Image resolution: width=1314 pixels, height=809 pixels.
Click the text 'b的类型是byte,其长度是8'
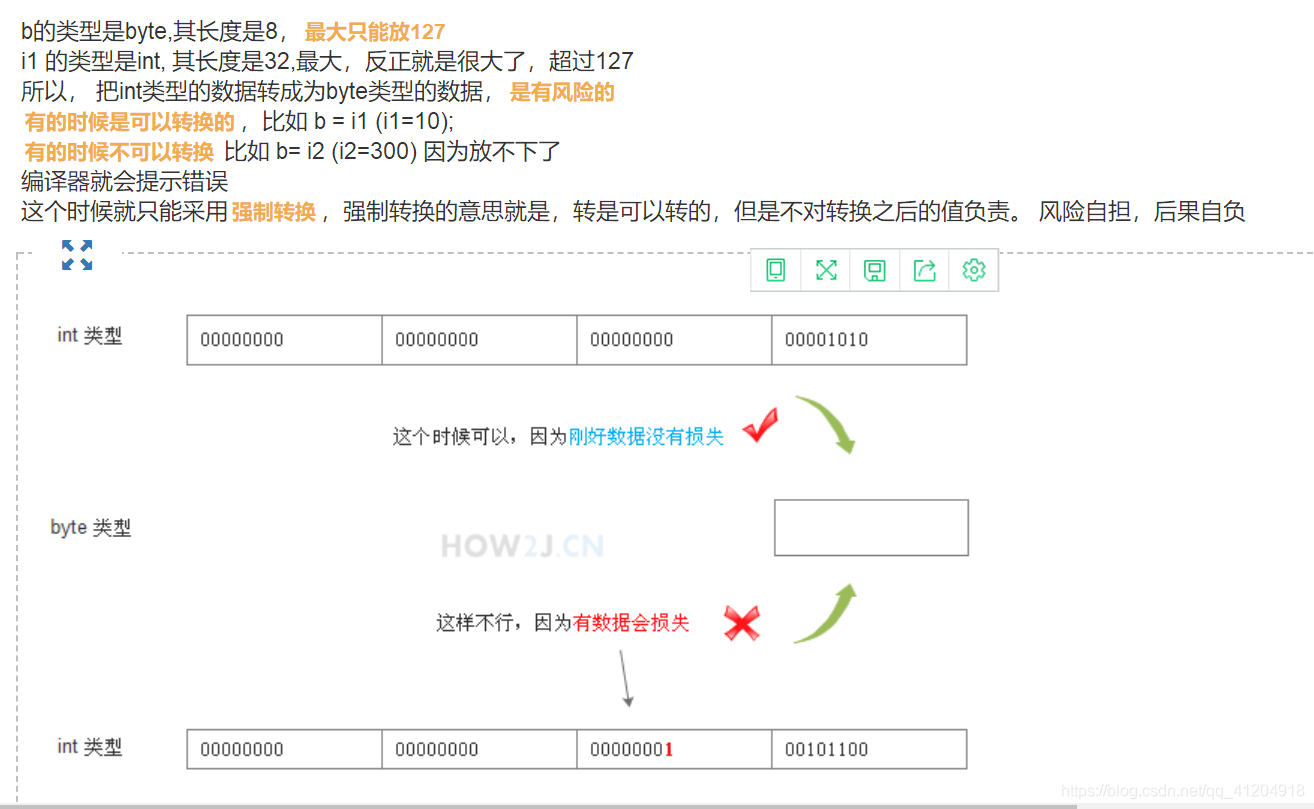tap(151, 32)
